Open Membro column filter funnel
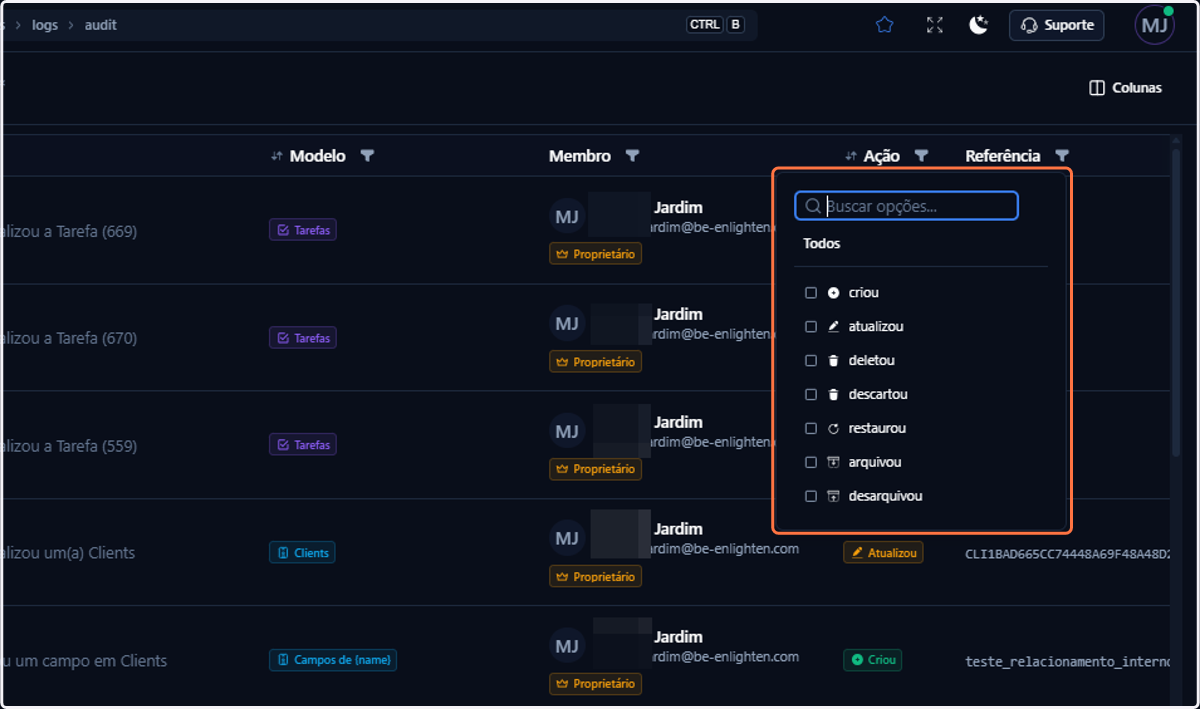This screenshot has width=1200, height=709. coord(632,156)
